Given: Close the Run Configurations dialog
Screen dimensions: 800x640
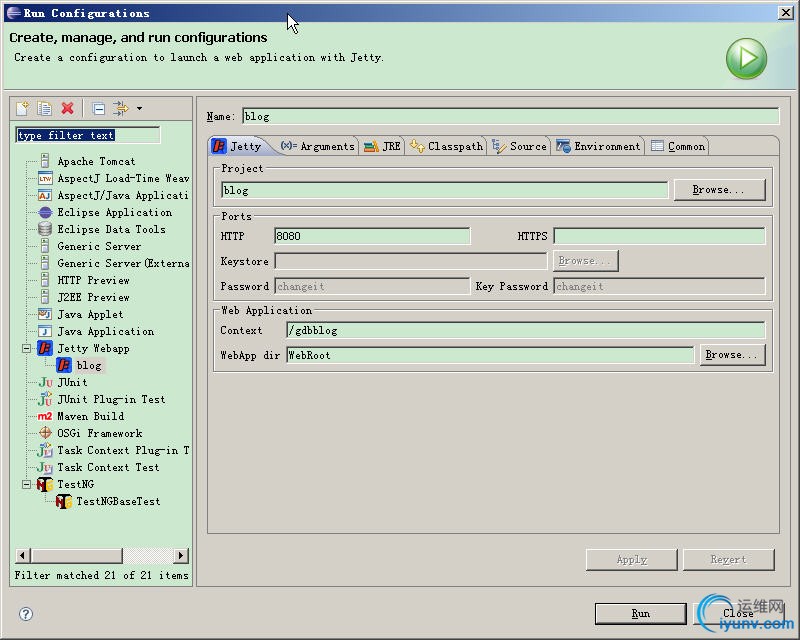Looking at the screenshot, I should pos(786,13).
